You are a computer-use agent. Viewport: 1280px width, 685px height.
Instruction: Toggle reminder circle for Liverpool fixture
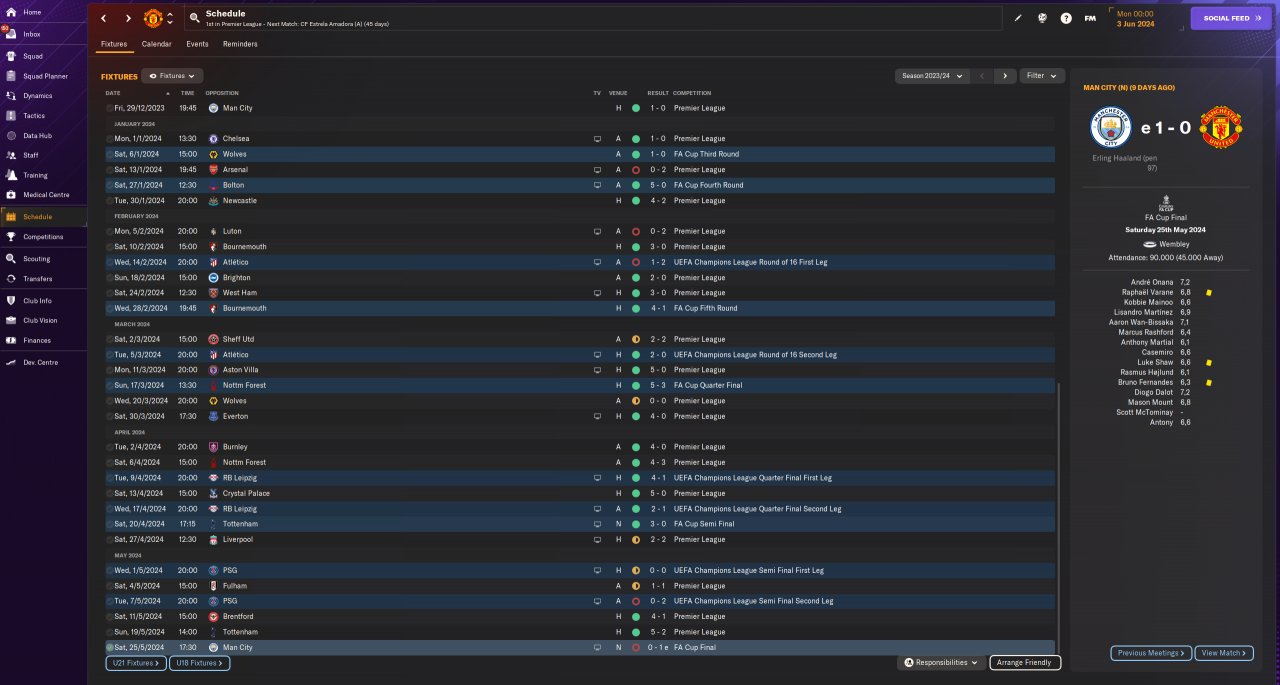pos(110,540)
